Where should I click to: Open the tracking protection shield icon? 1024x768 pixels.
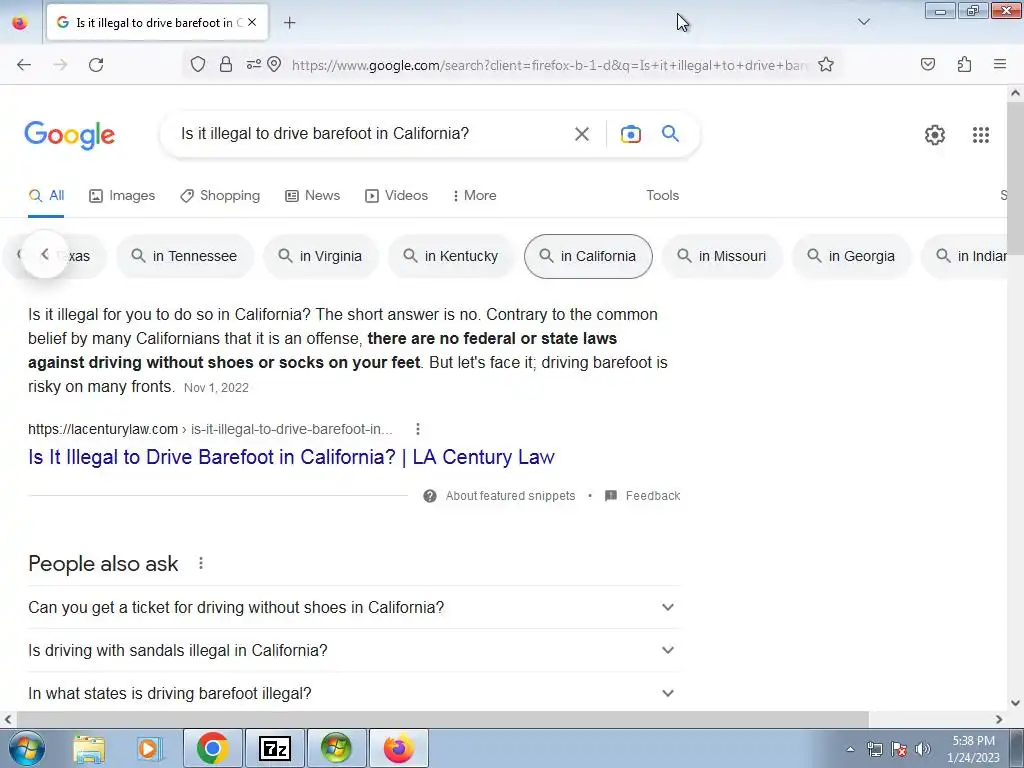(198, 64)
